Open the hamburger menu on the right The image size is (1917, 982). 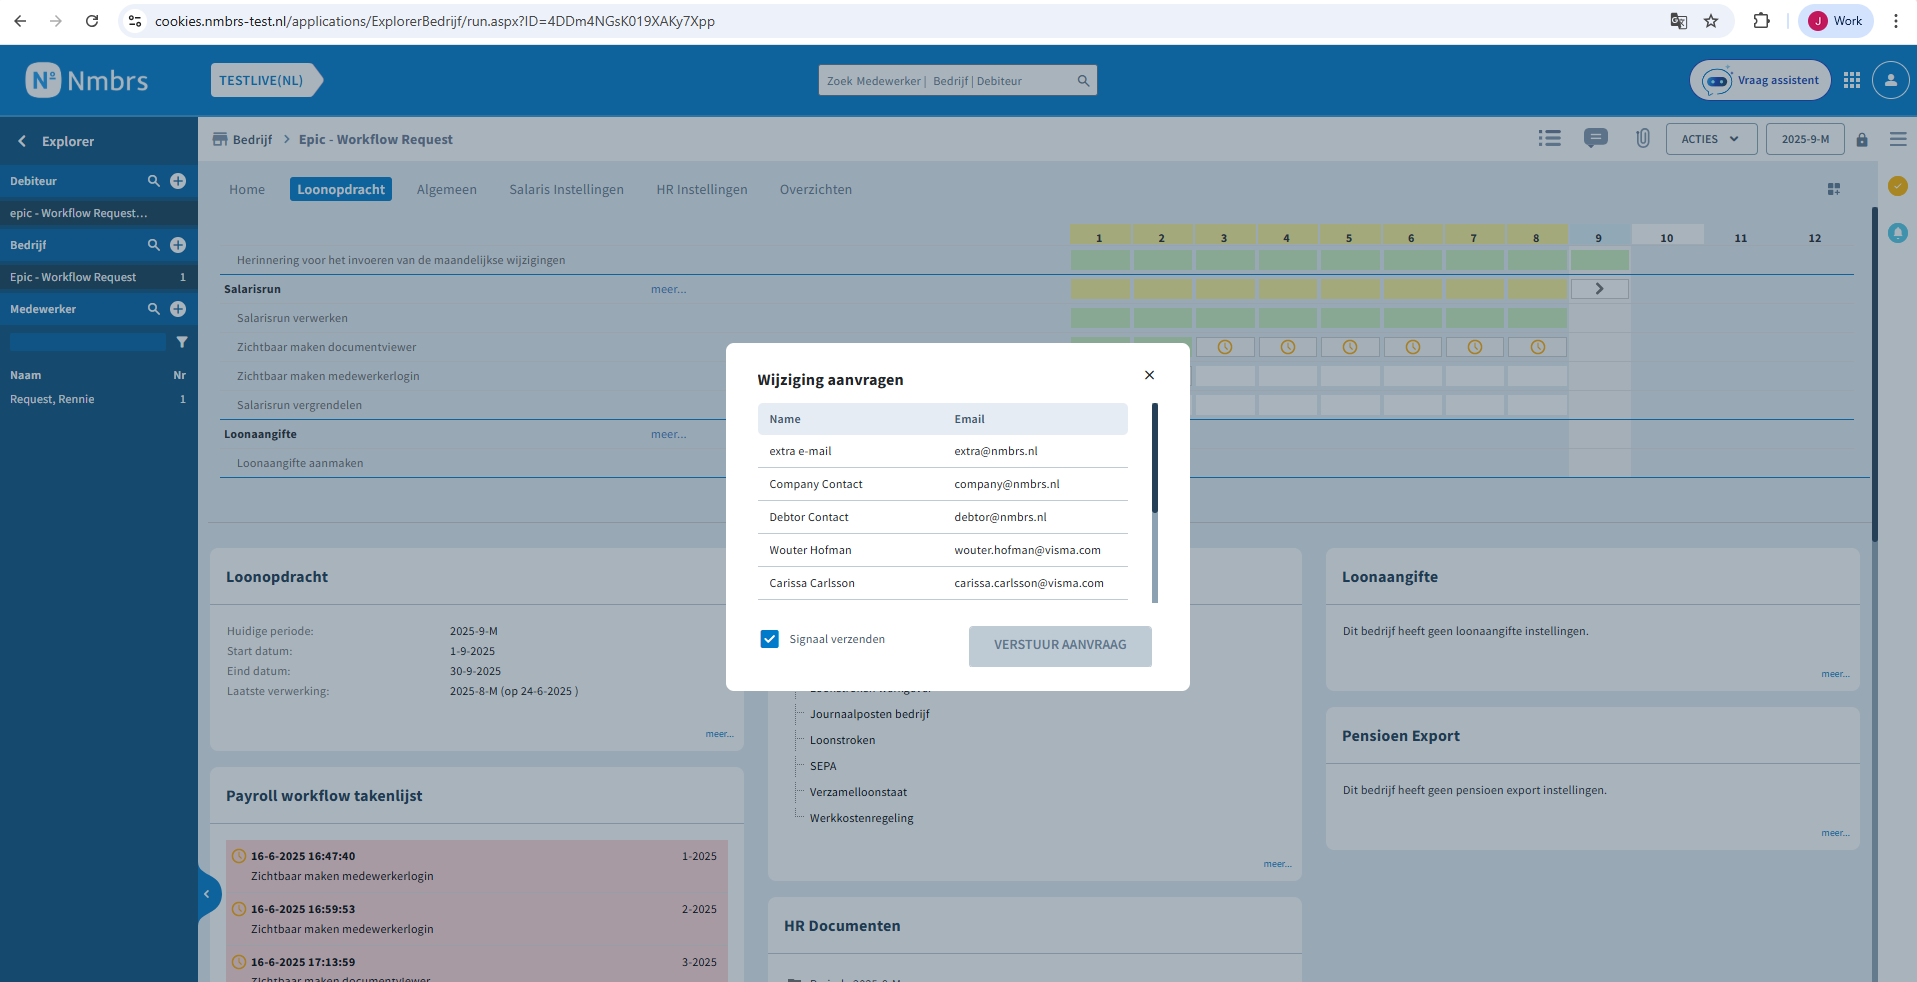tap(1898, 139)
